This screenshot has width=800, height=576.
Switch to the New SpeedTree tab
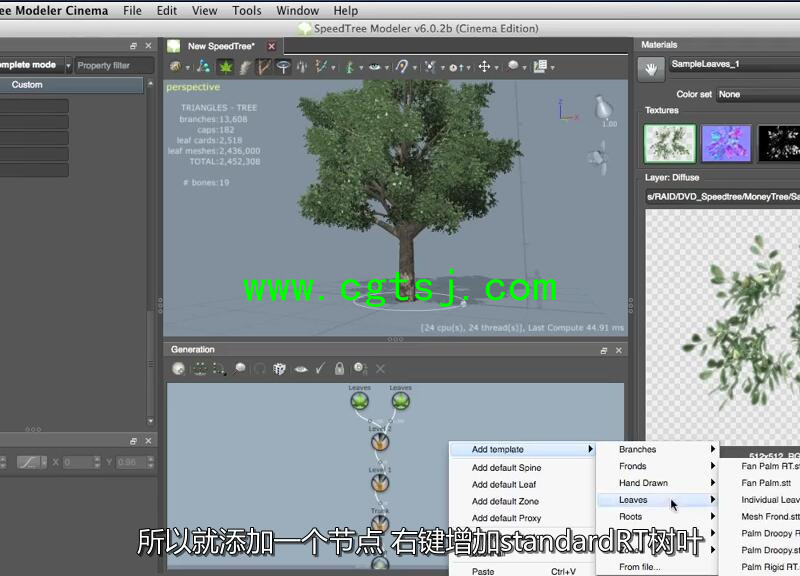tap(221, 46)
